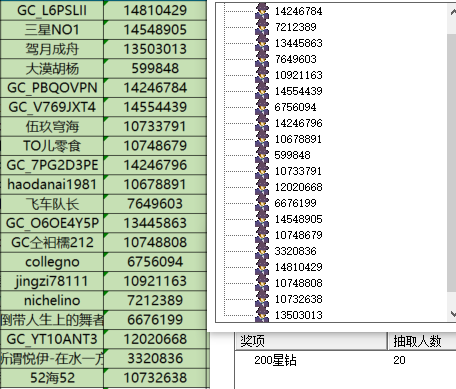Click the user icon beside 7649603
Viewport: 456px width, 389px height.
pos(262,59)
